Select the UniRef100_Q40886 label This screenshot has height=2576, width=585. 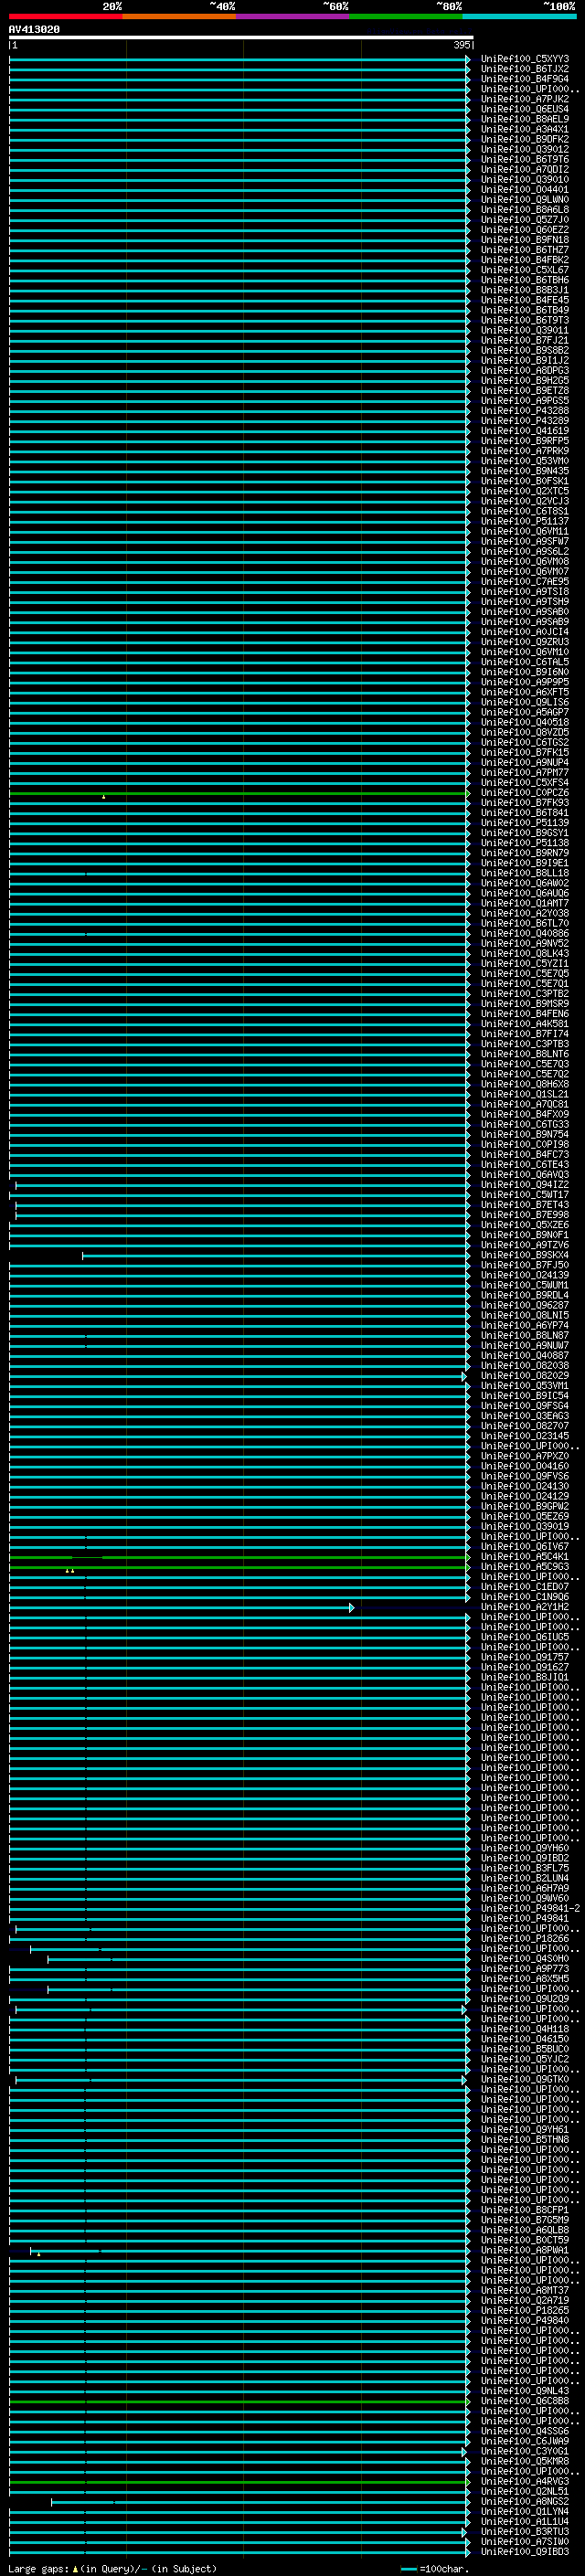(x=525, y=934)
